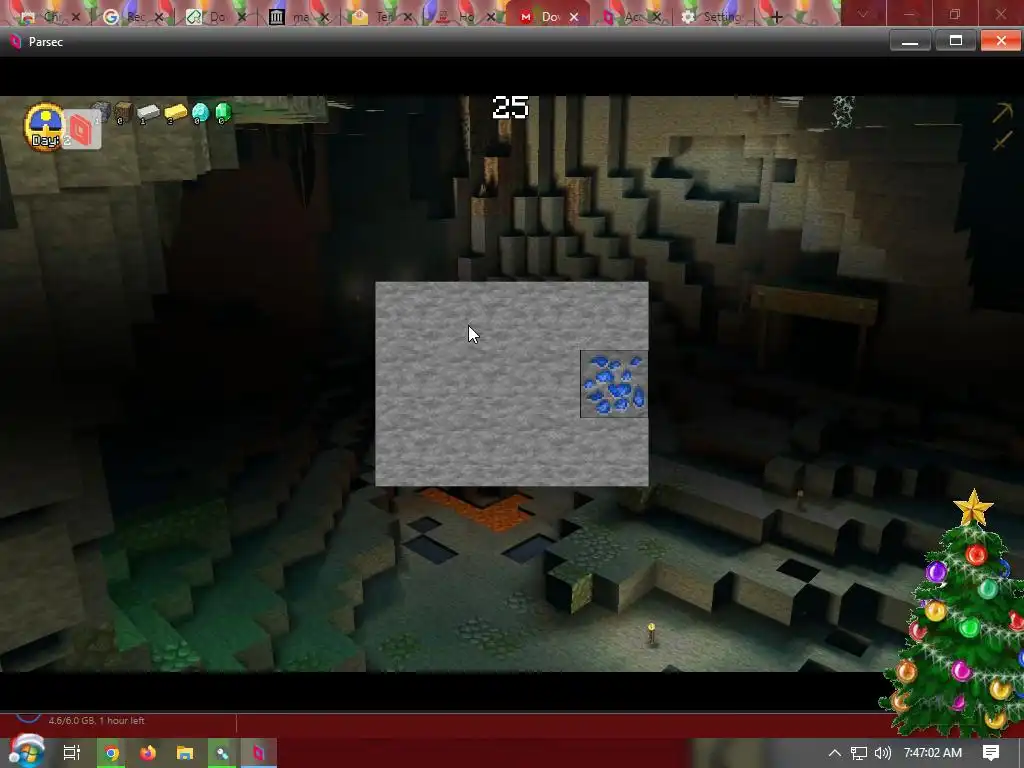
Task: Open the volume control tray icon
Action: coord(882,753)
